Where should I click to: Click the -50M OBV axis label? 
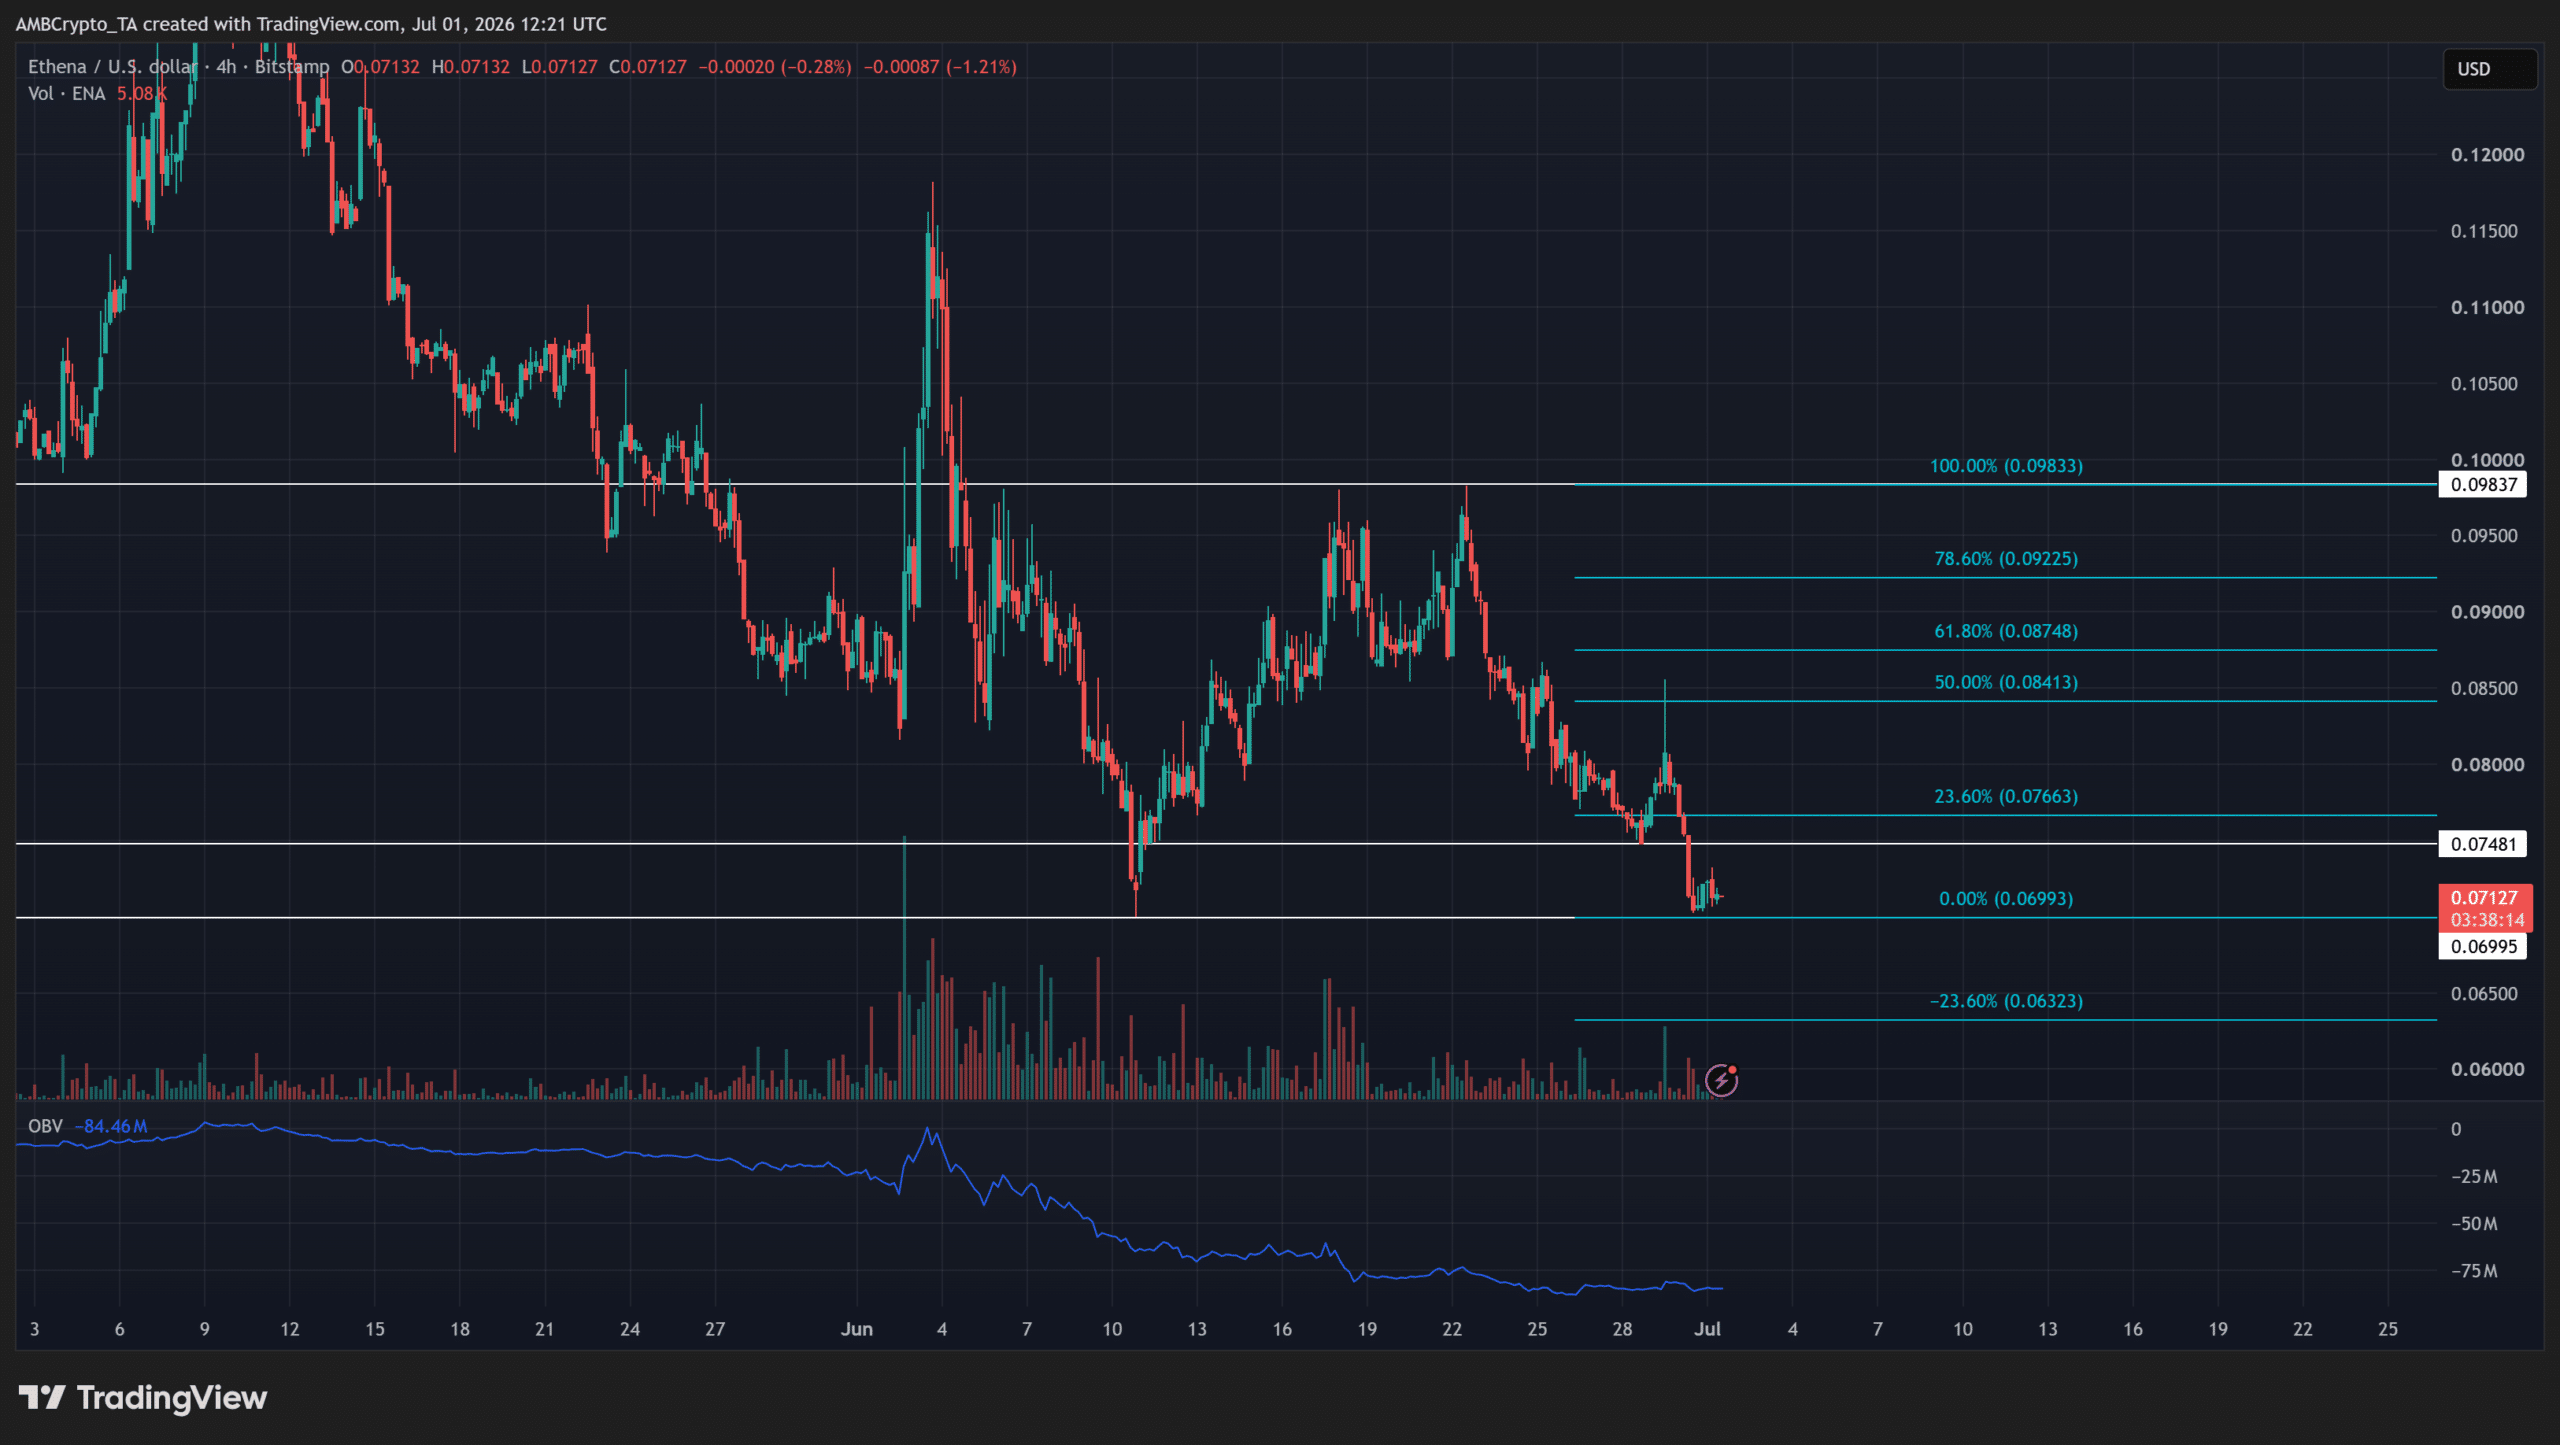(2474, 1224)
